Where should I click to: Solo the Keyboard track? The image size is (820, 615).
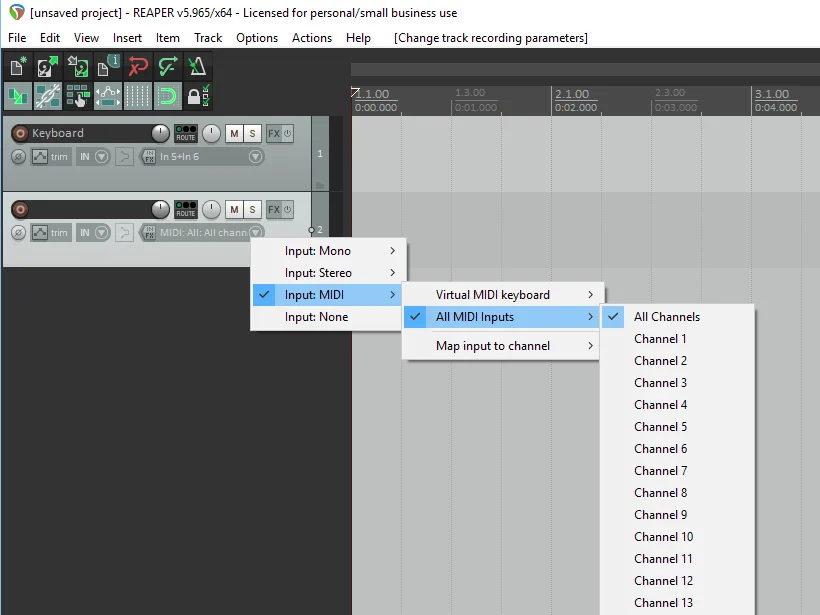tap(252, 133)
